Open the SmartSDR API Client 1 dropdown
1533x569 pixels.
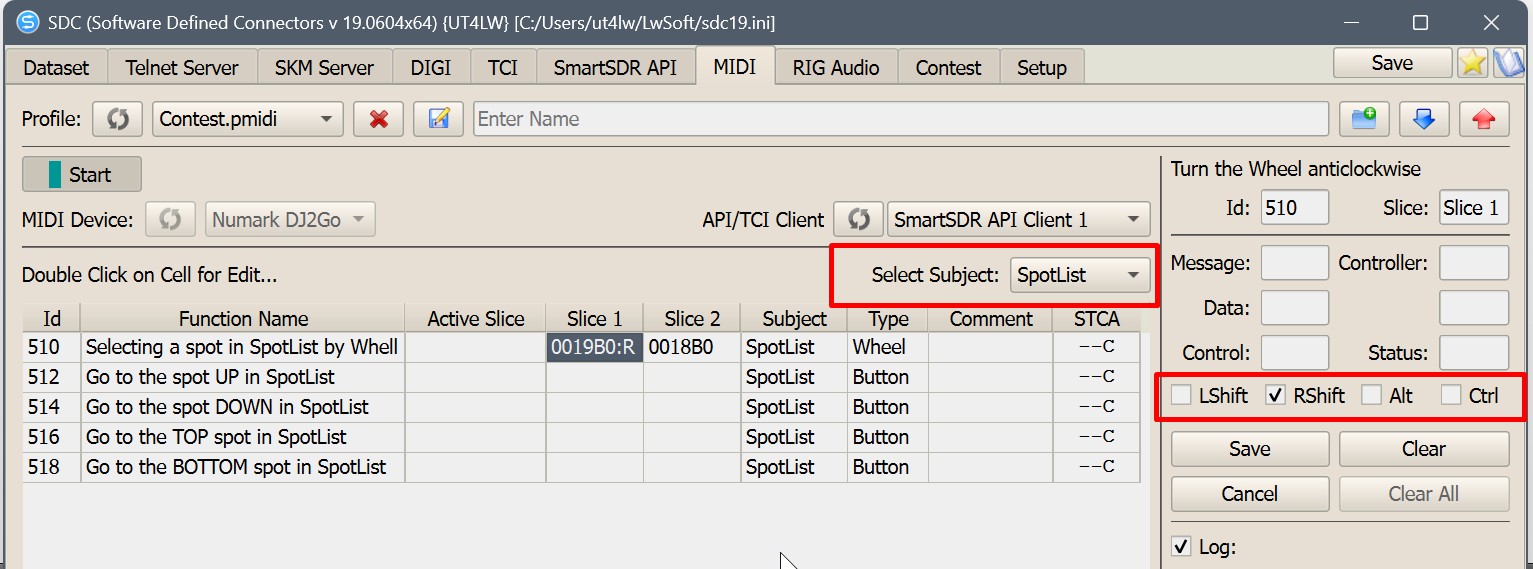[1018, 219]
